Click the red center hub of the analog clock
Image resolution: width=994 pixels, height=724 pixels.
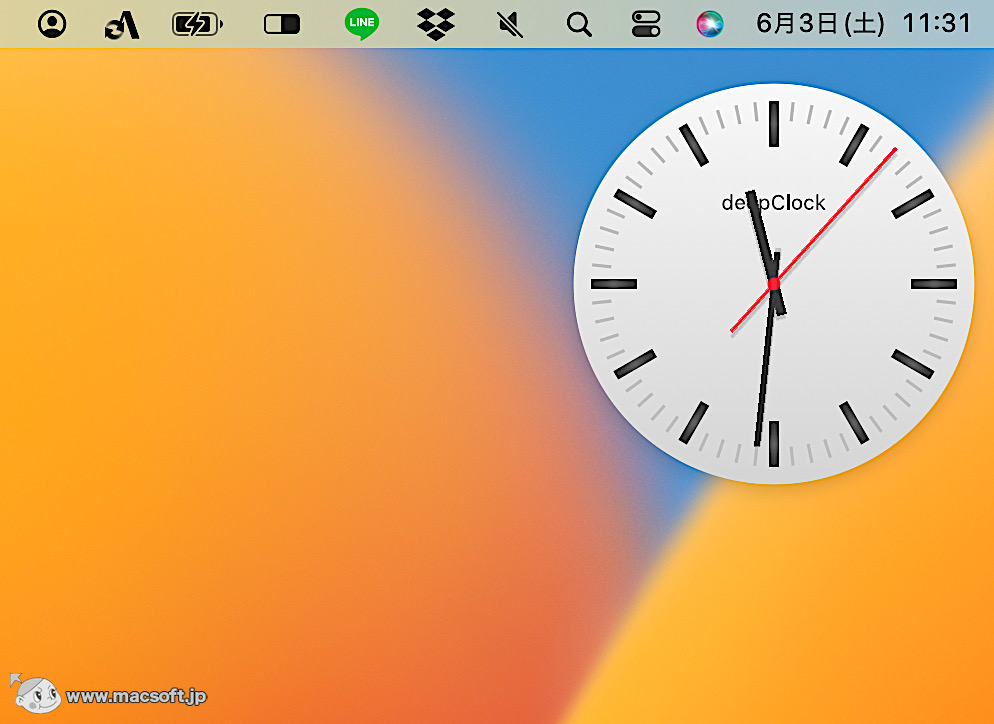click(x=773, y=284)
